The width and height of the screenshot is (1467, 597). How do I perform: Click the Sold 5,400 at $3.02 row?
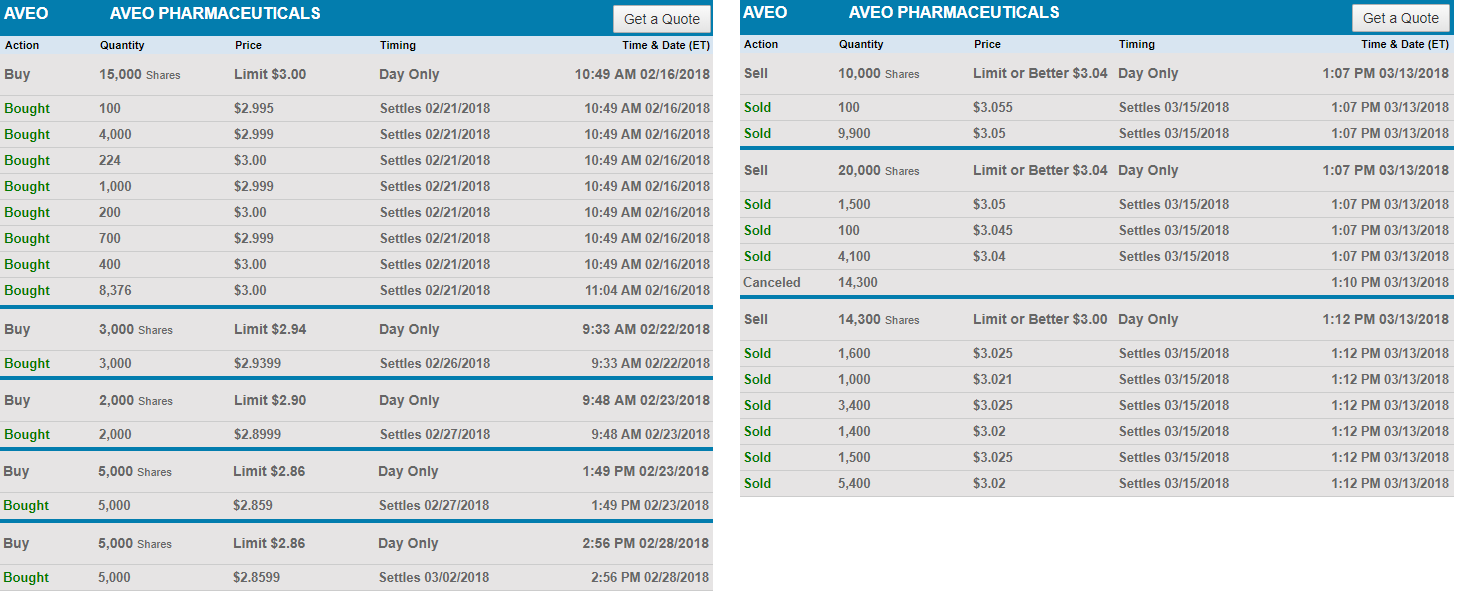tap(1096, 484)
